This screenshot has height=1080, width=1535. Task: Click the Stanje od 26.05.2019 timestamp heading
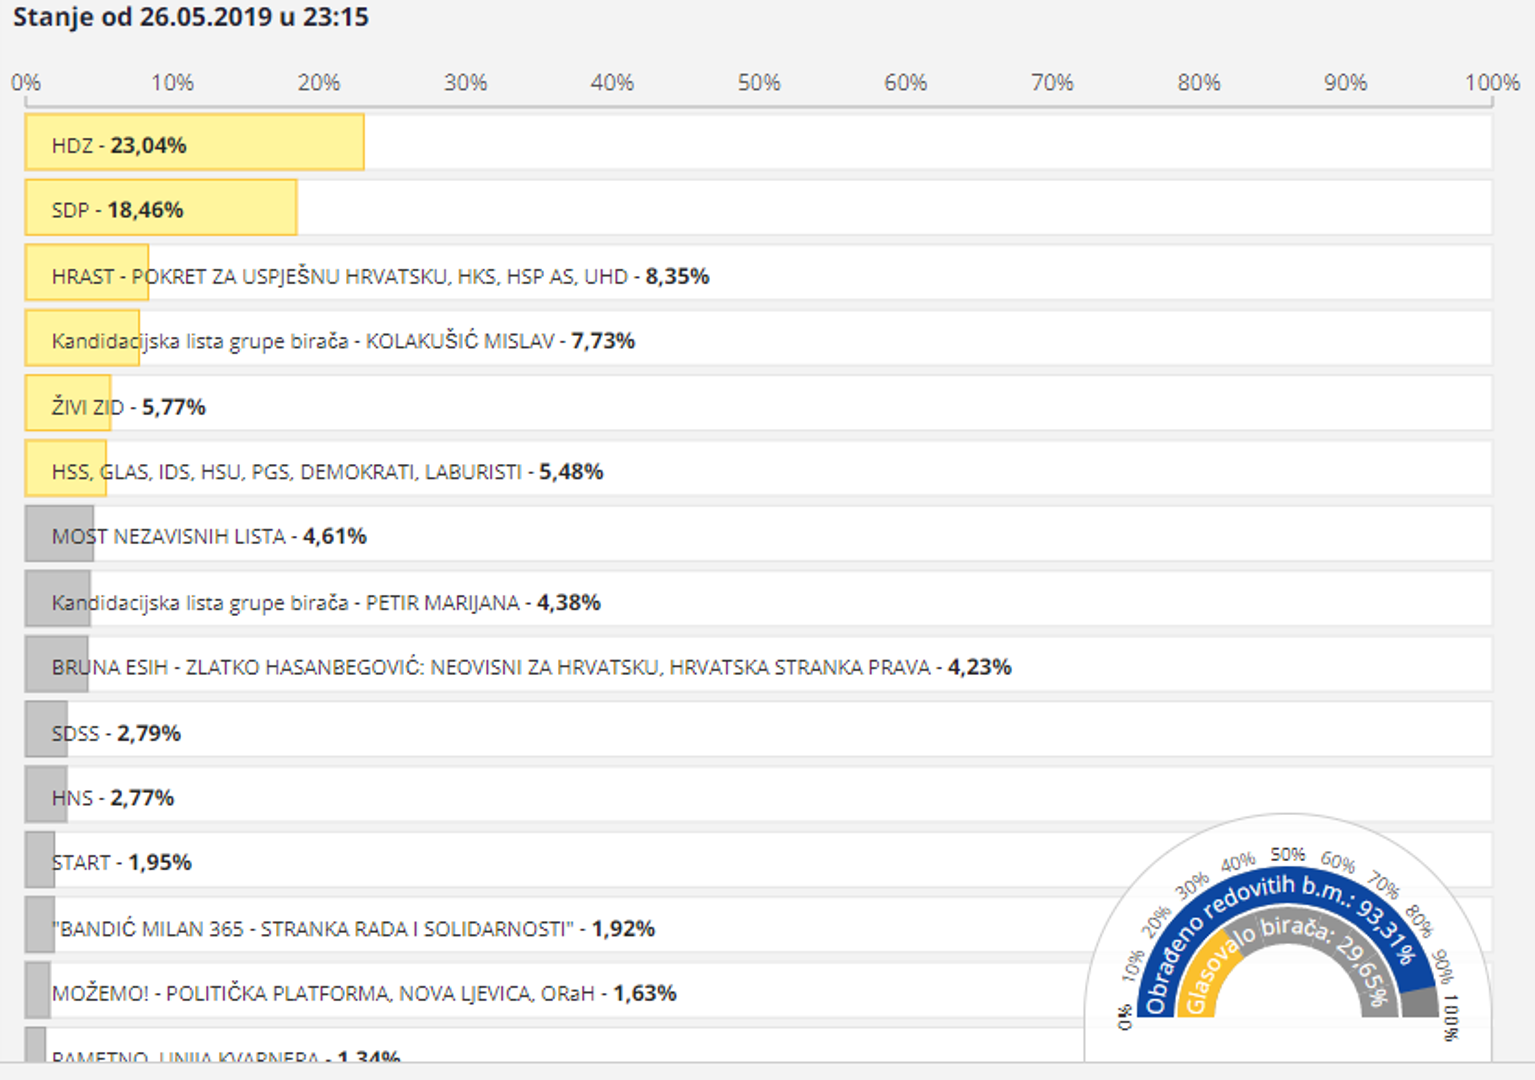point(190,17)
